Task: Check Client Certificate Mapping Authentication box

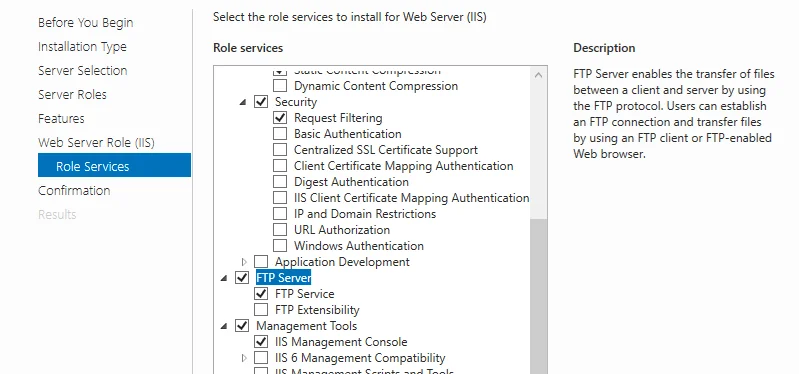Action: coord(280,166)
